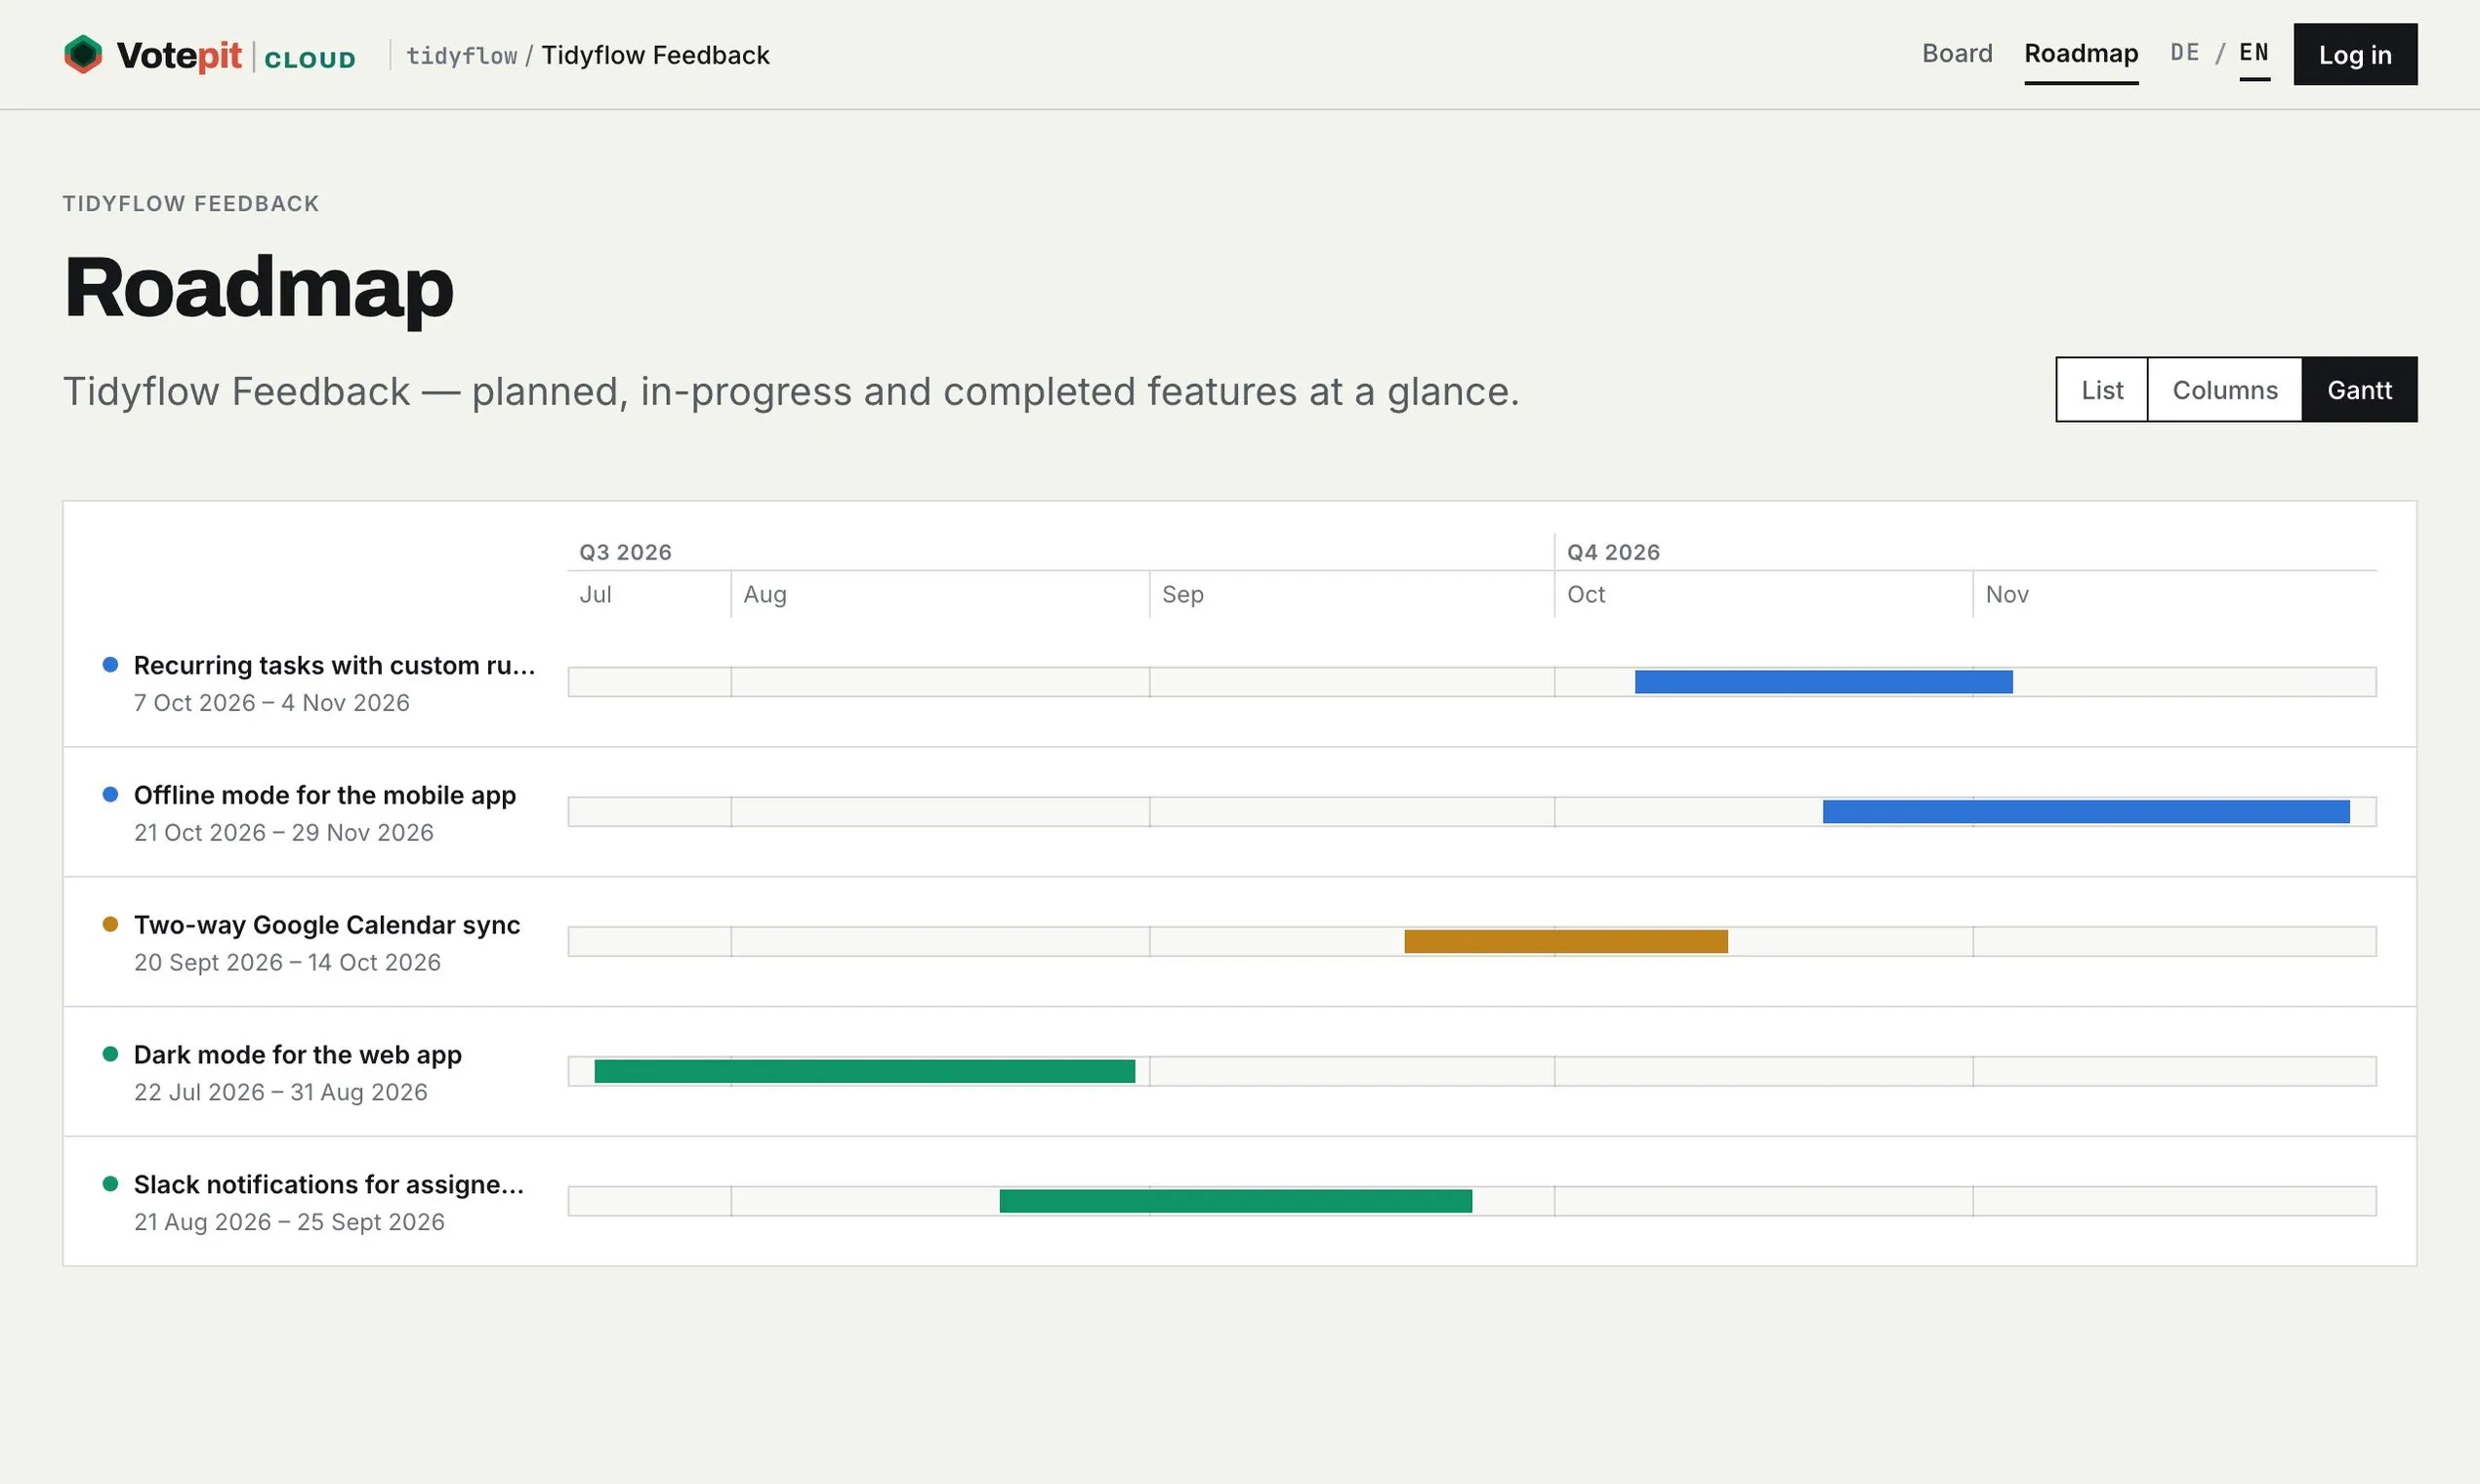2480x1484 pixels.
Task: Open the Board page
Action: click(x=1957, y=54)
